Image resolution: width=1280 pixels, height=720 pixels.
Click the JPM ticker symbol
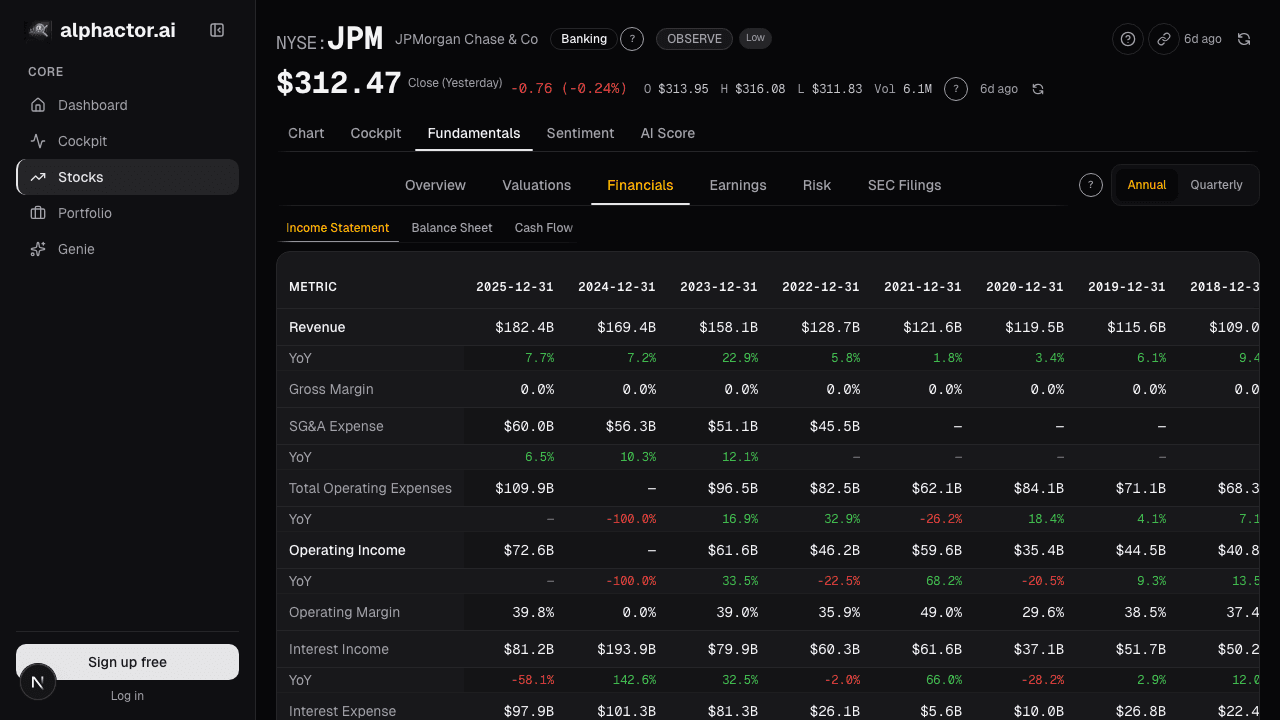(x=355, y=39)
